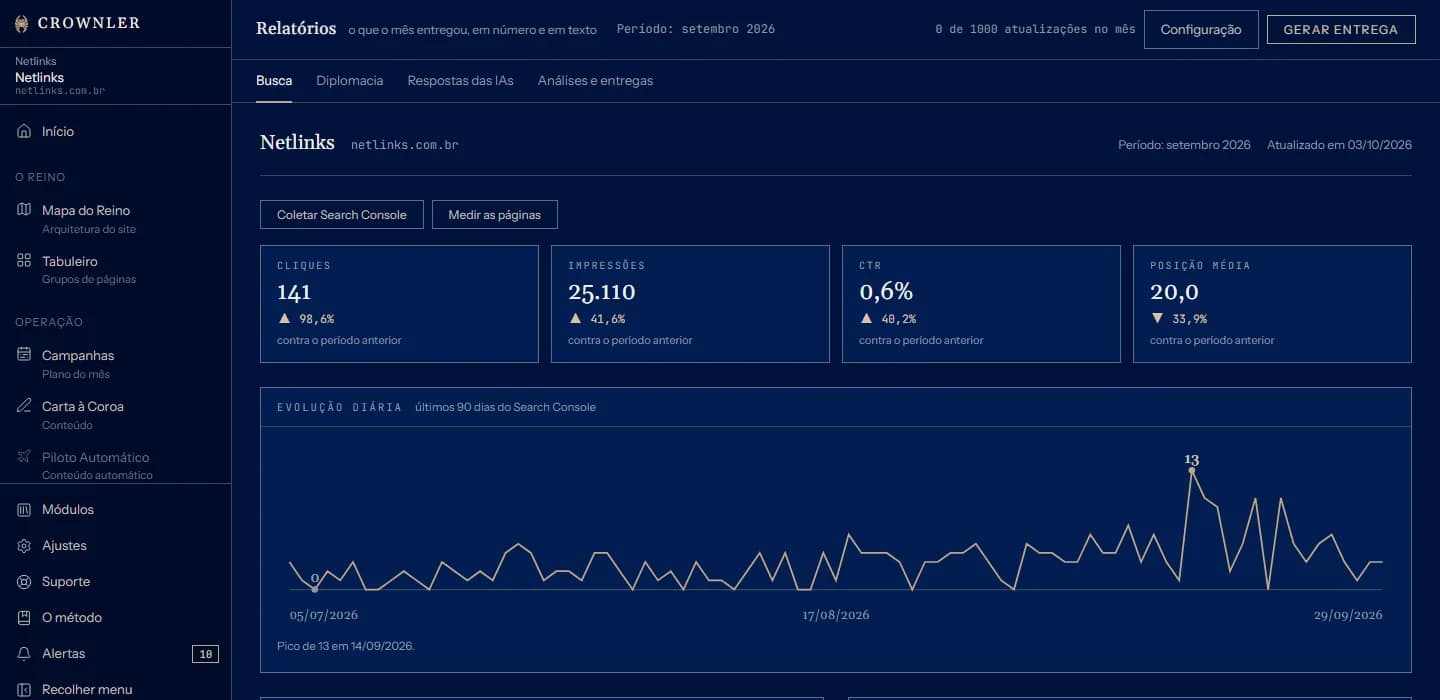Click the Configuração button
Image resolution: width=1440 pixels, height=700 pixels.
[x=1201, y=29]
